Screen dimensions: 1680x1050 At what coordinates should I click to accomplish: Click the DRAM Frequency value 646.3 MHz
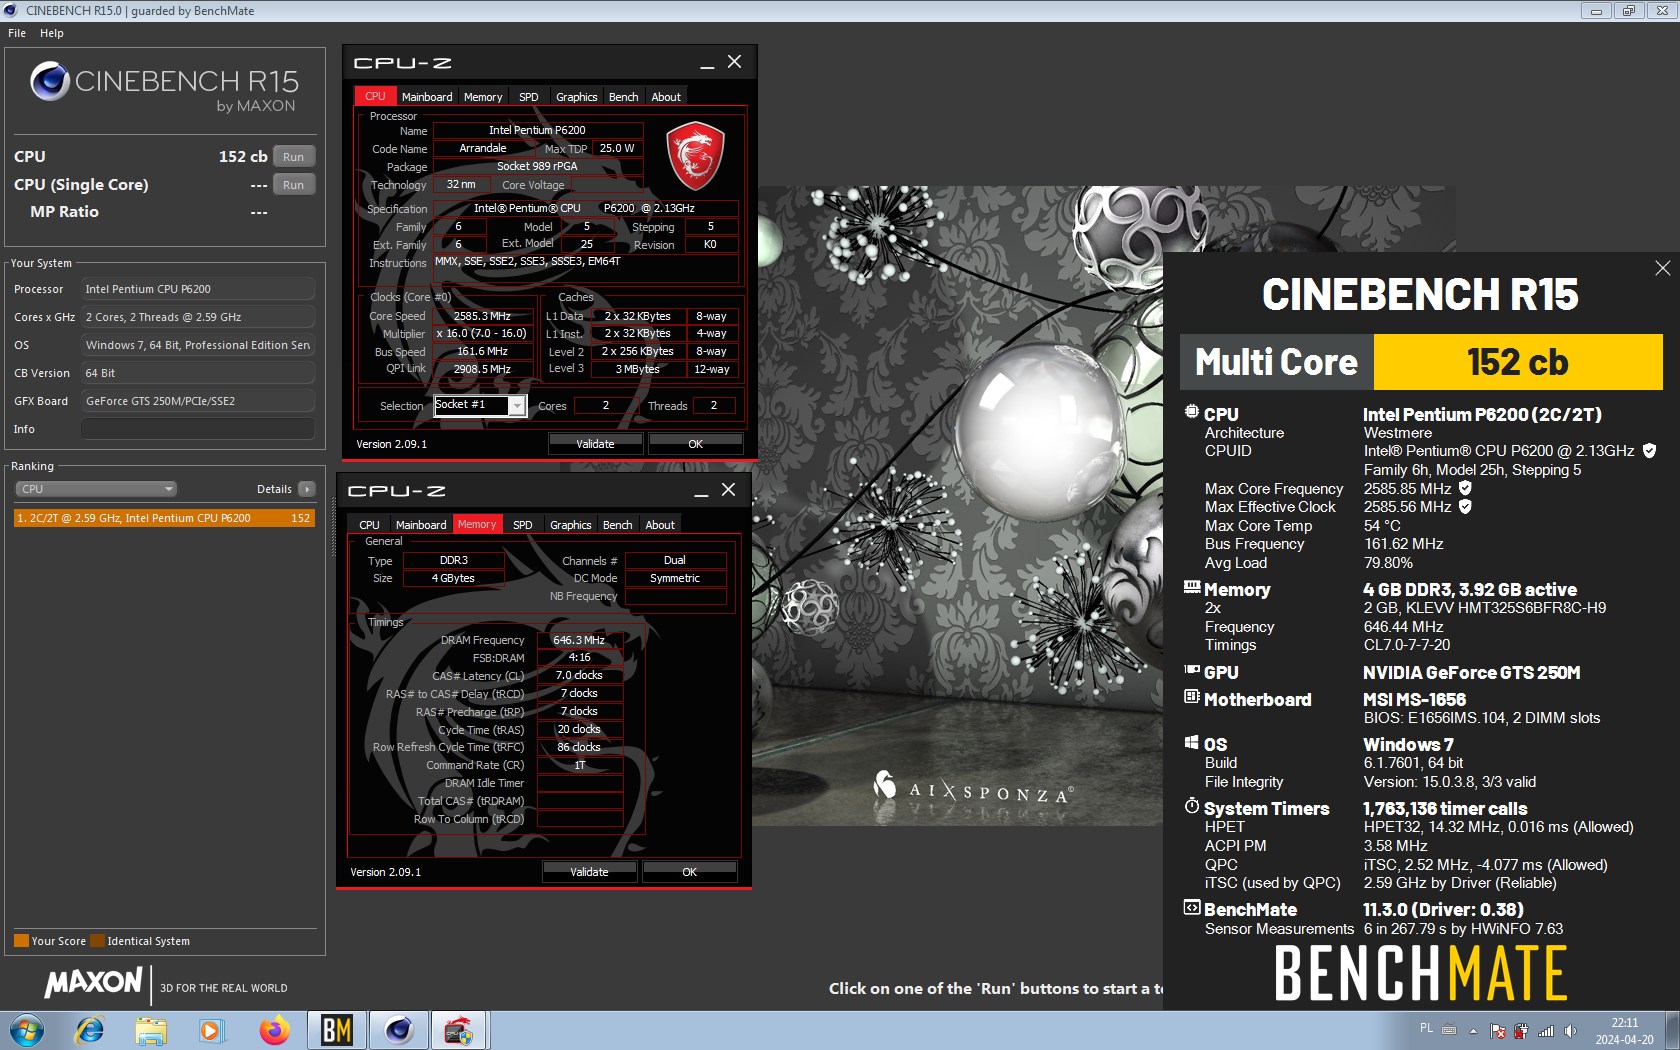pos(580,640)
